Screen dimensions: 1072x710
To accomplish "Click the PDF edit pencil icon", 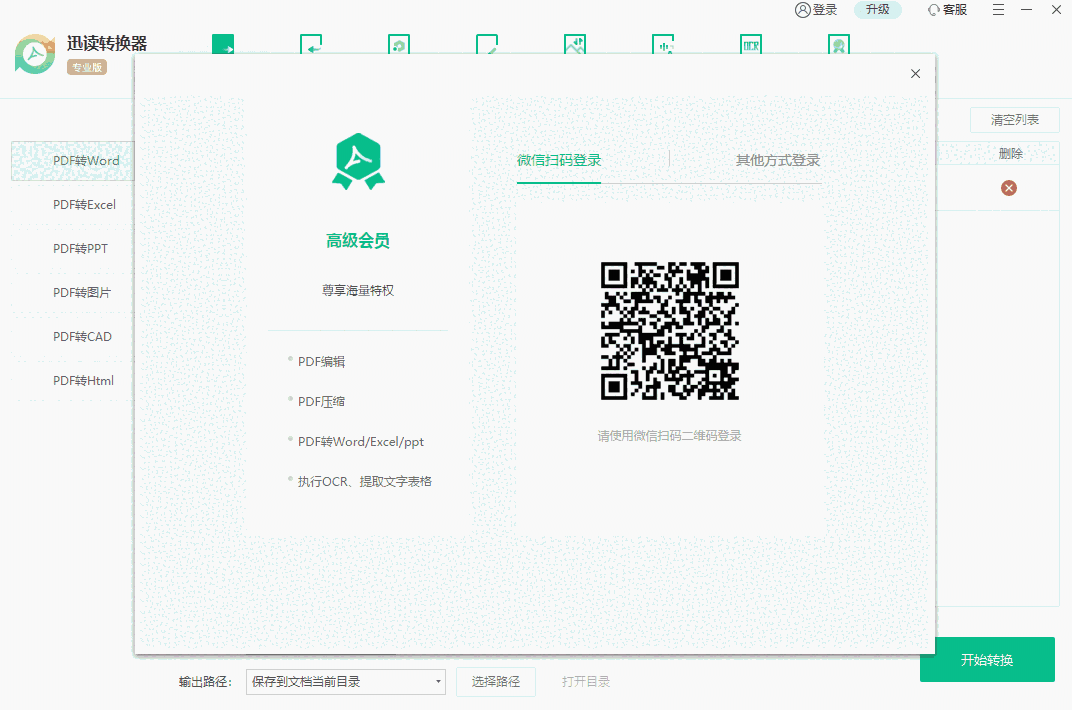I will point(487,45).
